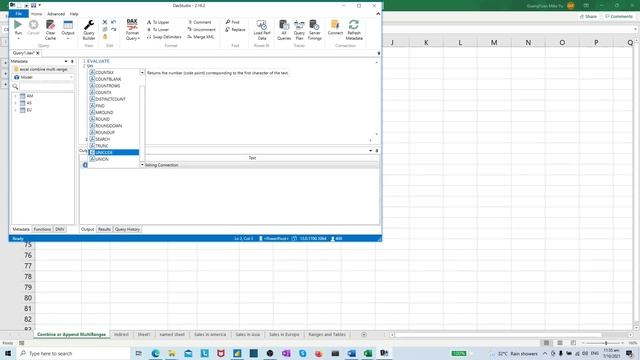Expand the EU table node

(16, 110)
